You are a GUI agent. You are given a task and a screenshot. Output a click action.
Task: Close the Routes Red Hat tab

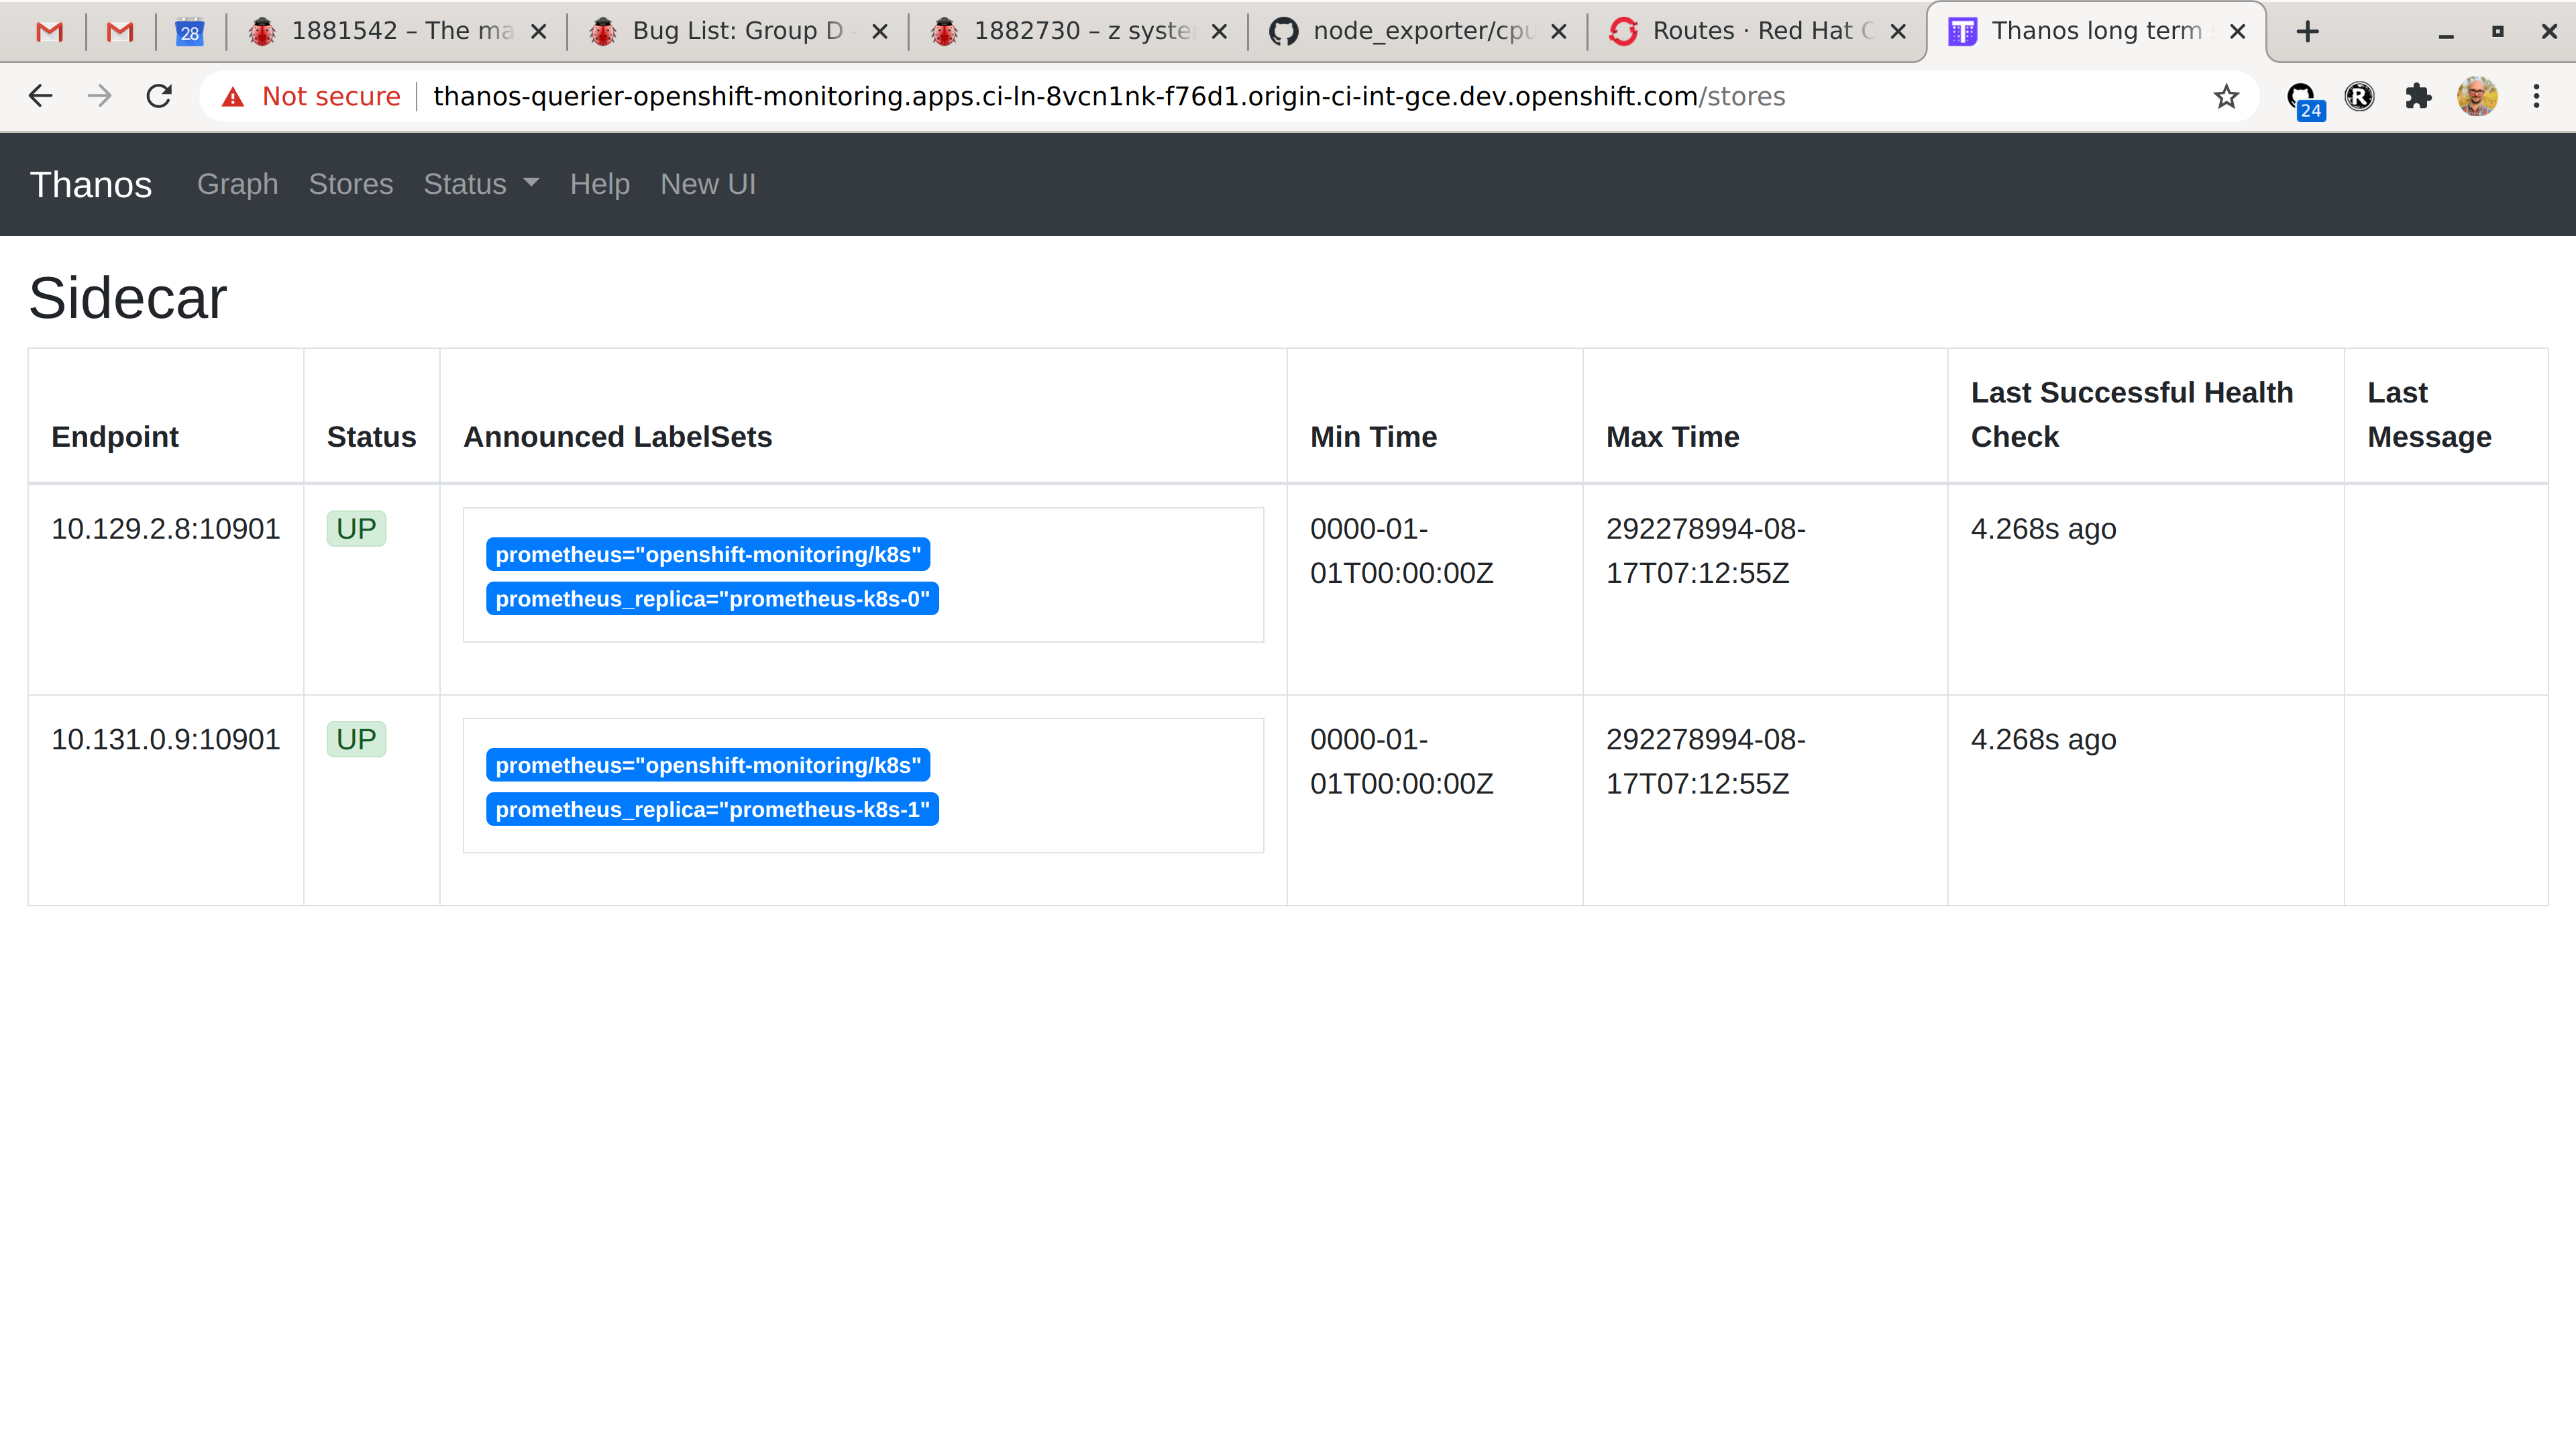click(x=1898, y=32)
